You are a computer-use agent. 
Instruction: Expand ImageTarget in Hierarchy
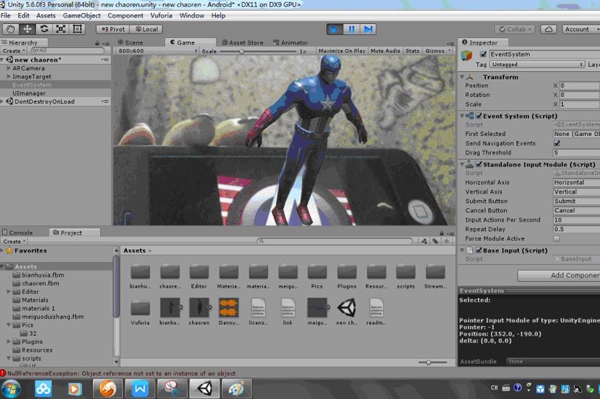click(x=8, y=77)
